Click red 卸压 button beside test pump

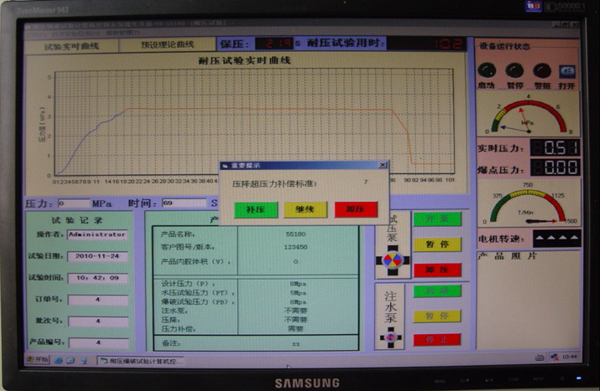pos(437,270)
